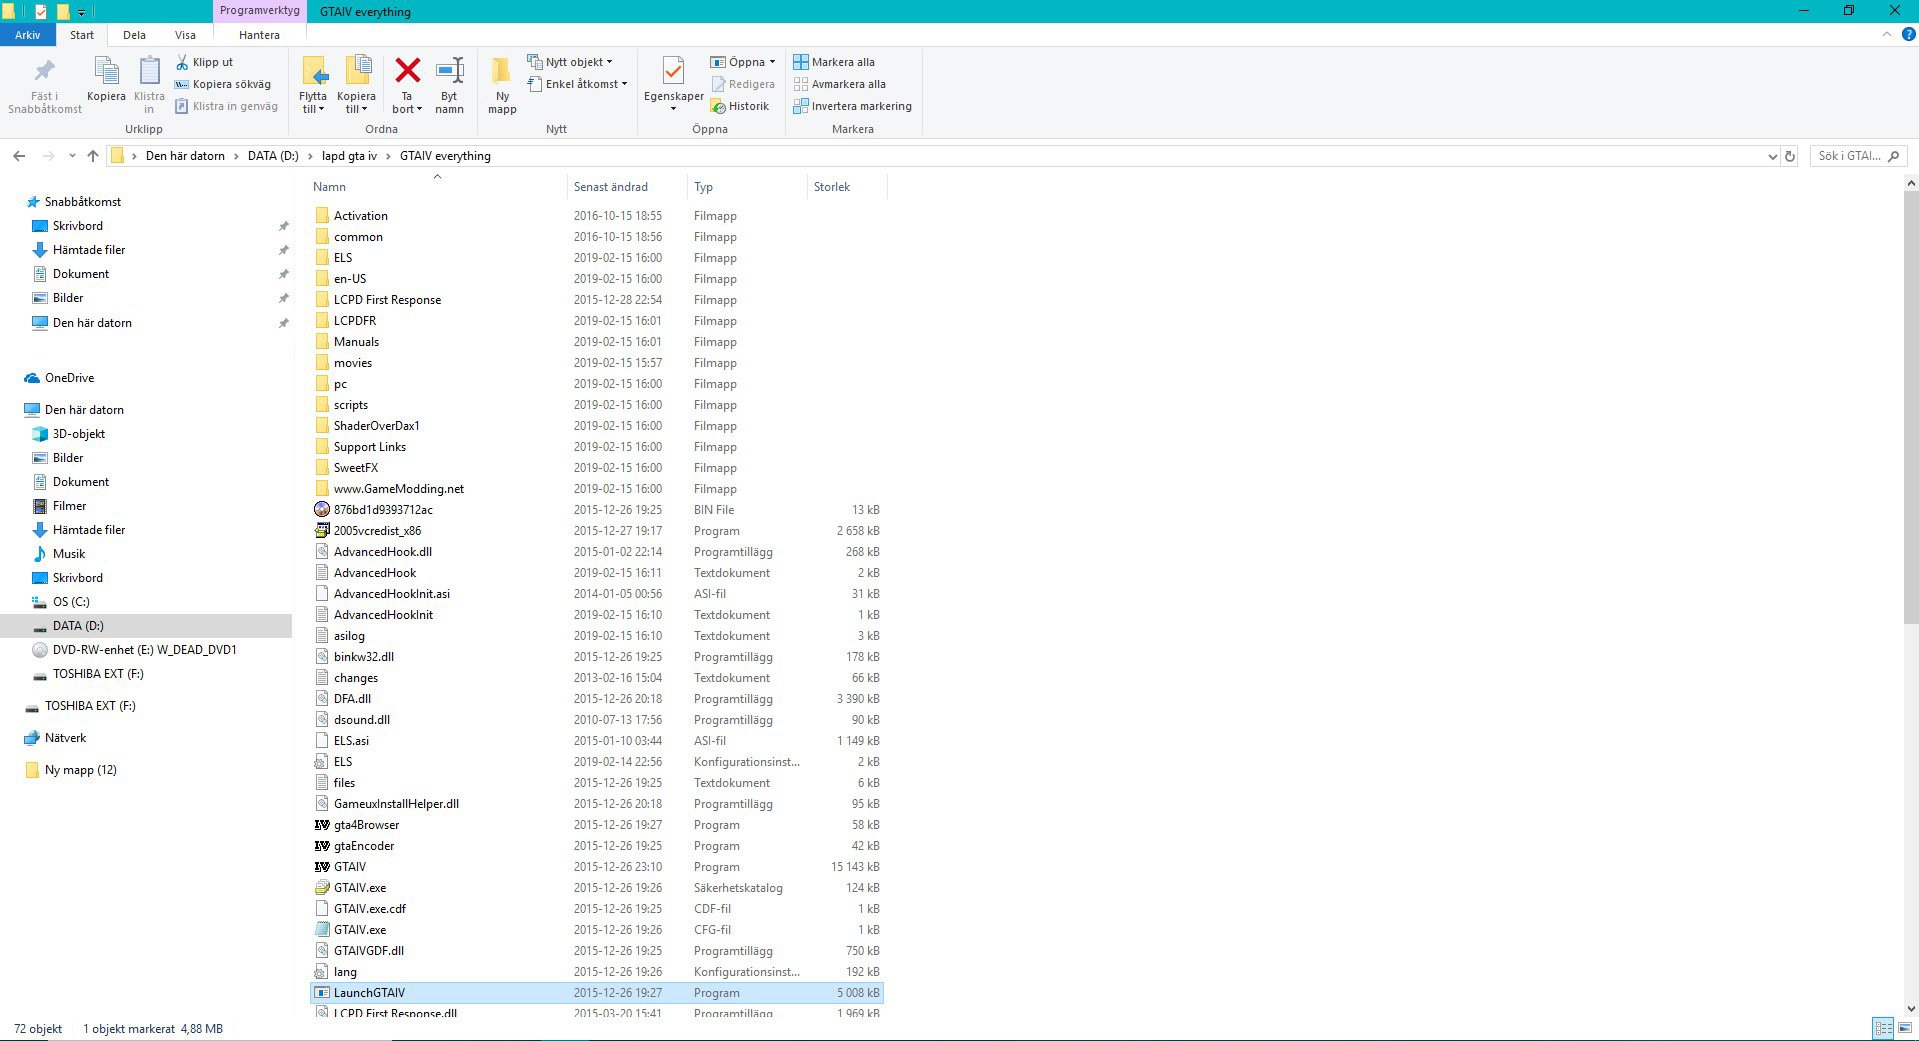Screen dimensions: 1919x1041
Task: Open Egenskaper (properties) icon
Action: pyautogui.click(x=673, y=73)
